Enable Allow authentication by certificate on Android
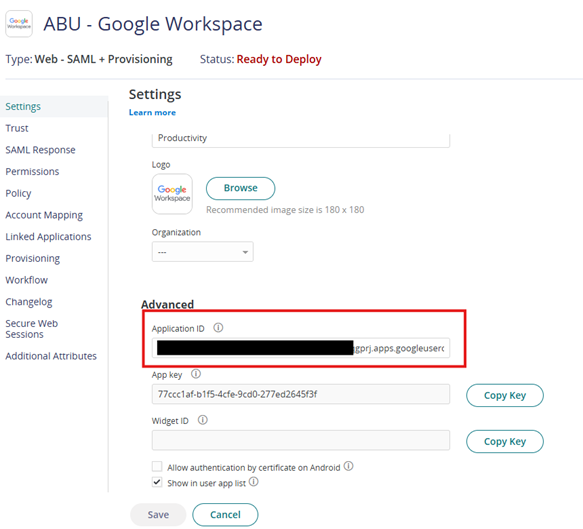The image size is (583, 529). [157, 466]
